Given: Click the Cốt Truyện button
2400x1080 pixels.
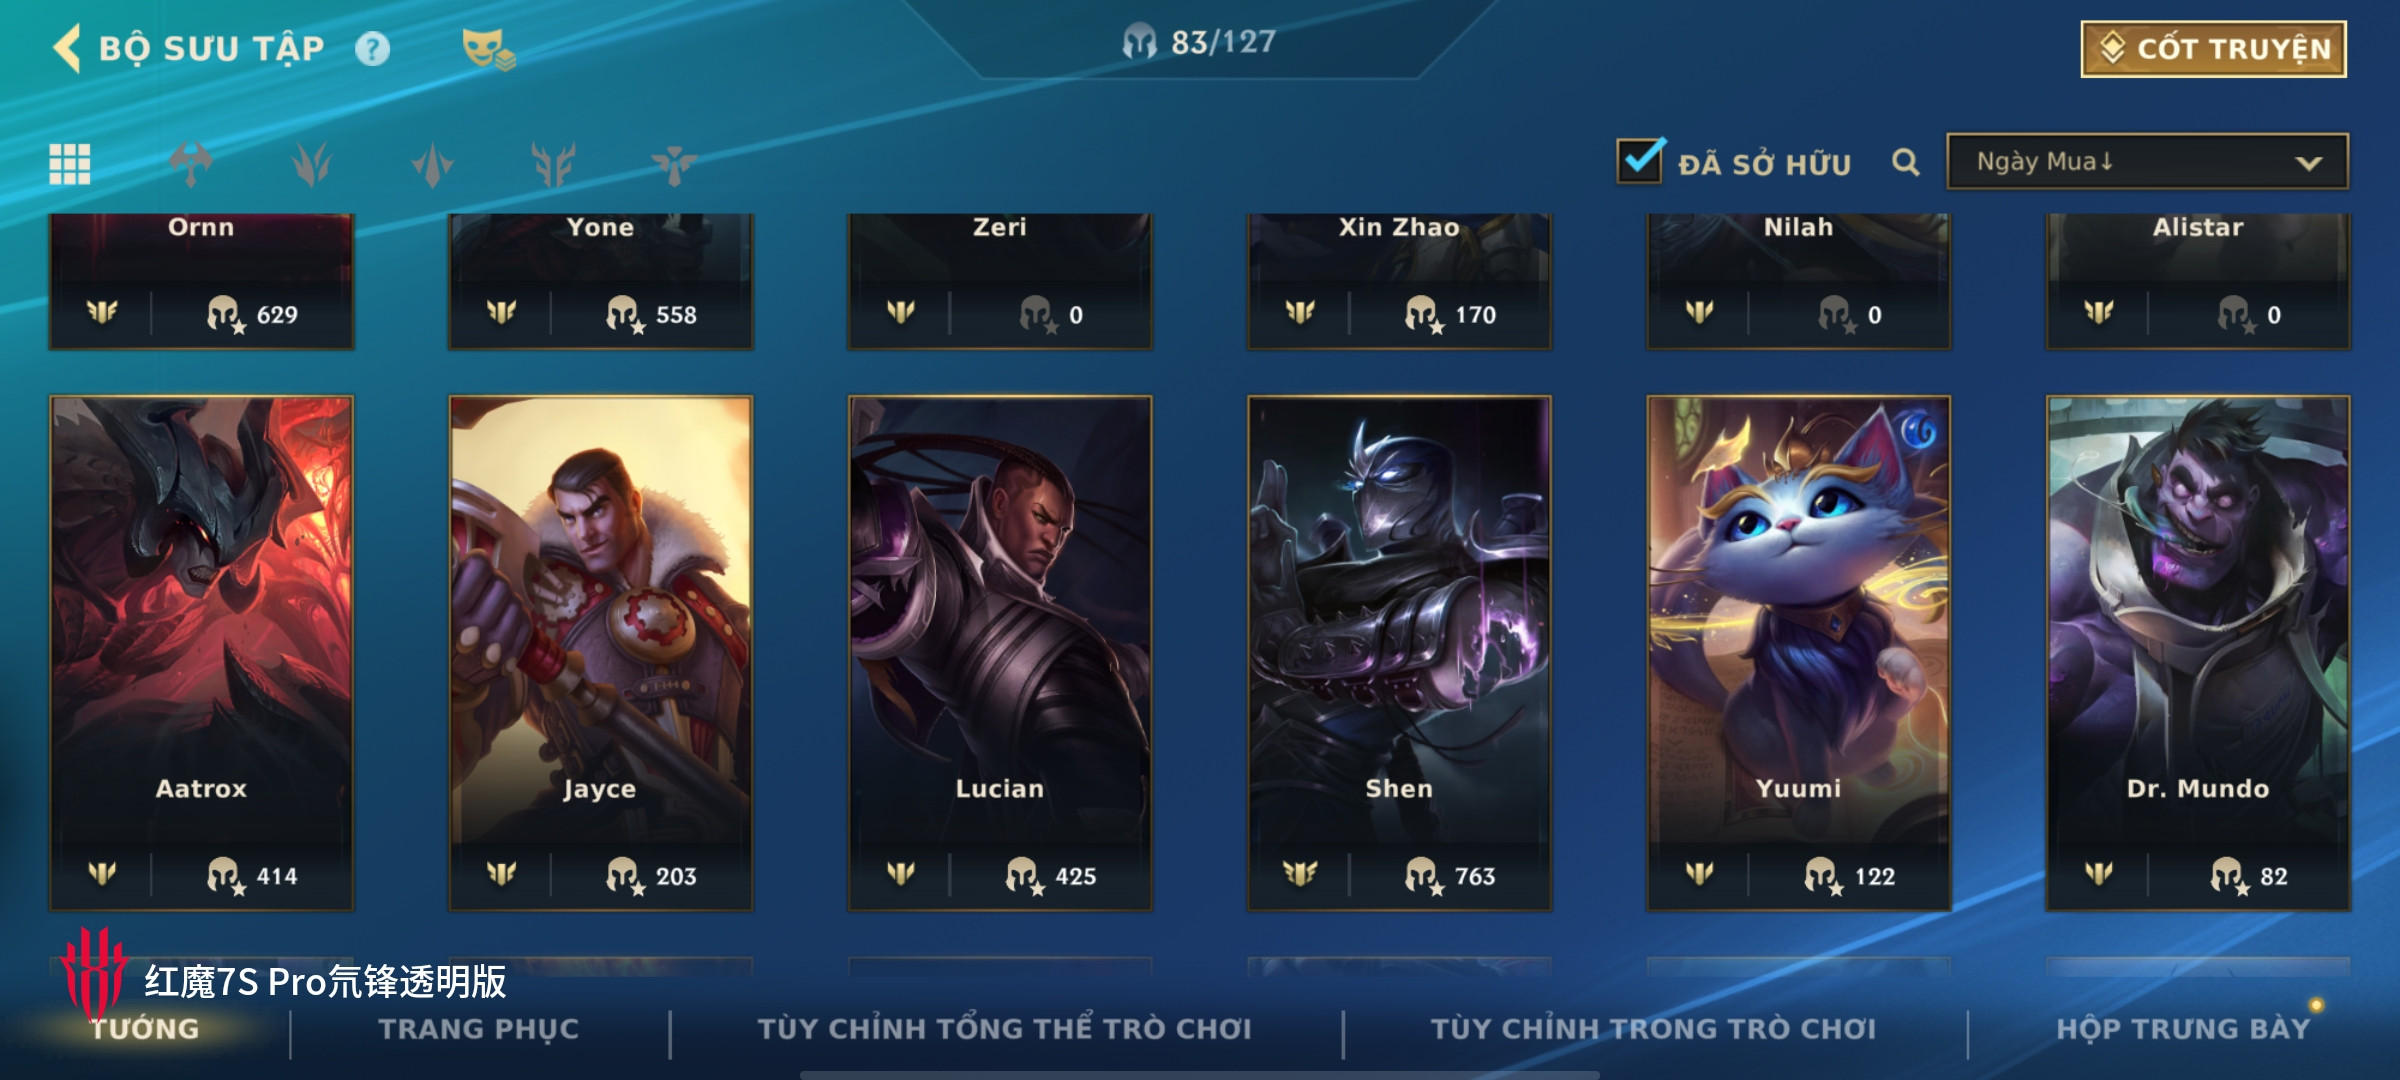Looking at the screenshot, I should coord(2214,49).
